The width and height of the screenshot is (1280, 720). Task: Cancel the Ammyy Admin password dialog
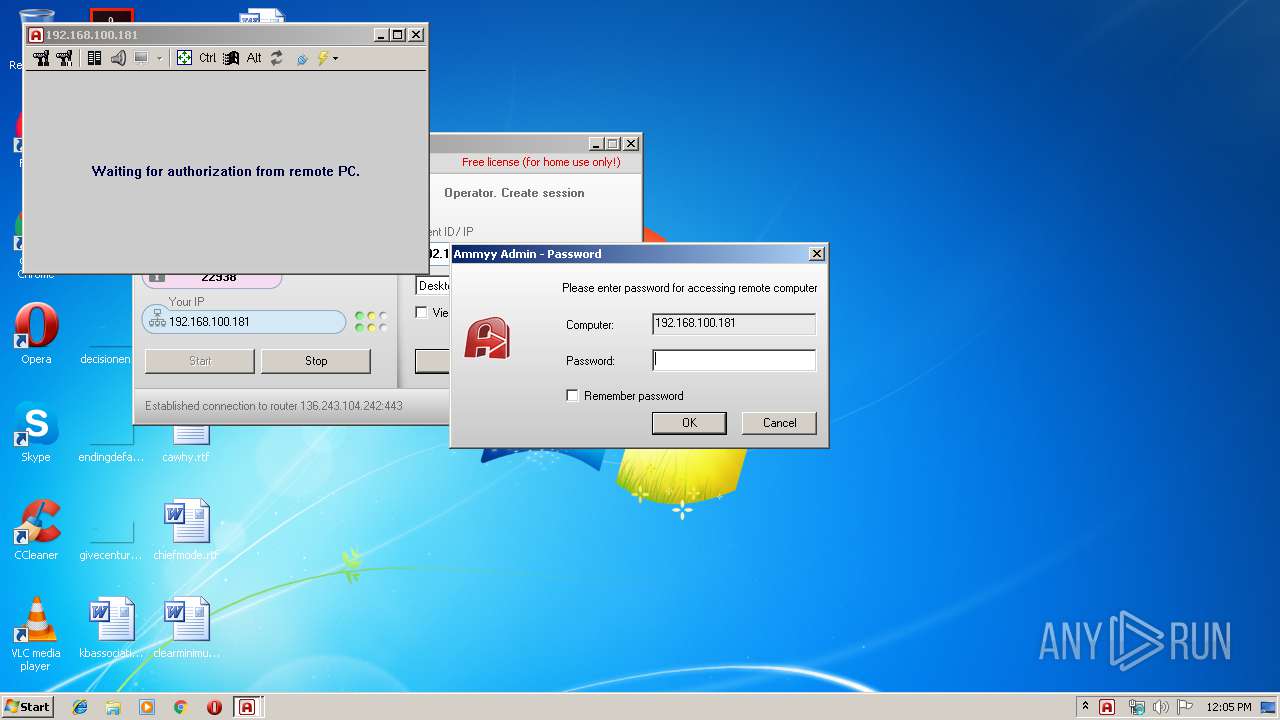(x=779, y=423)
